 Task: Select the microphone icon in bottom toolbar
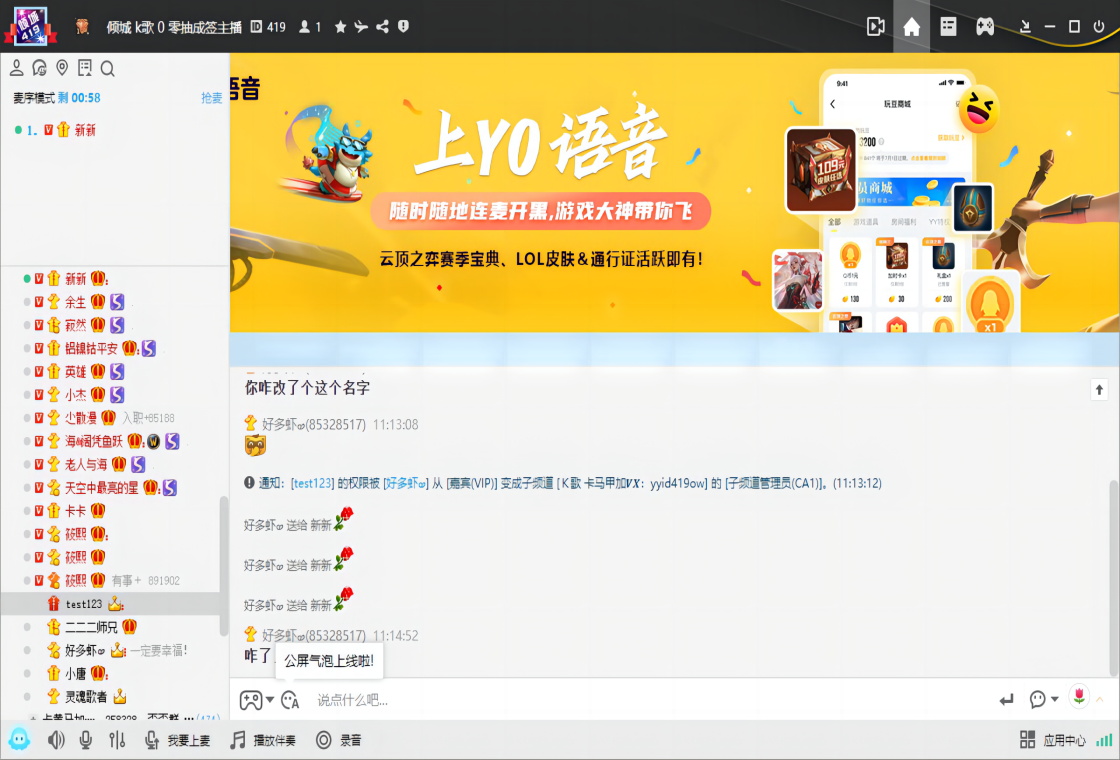(x=85, y=739)
